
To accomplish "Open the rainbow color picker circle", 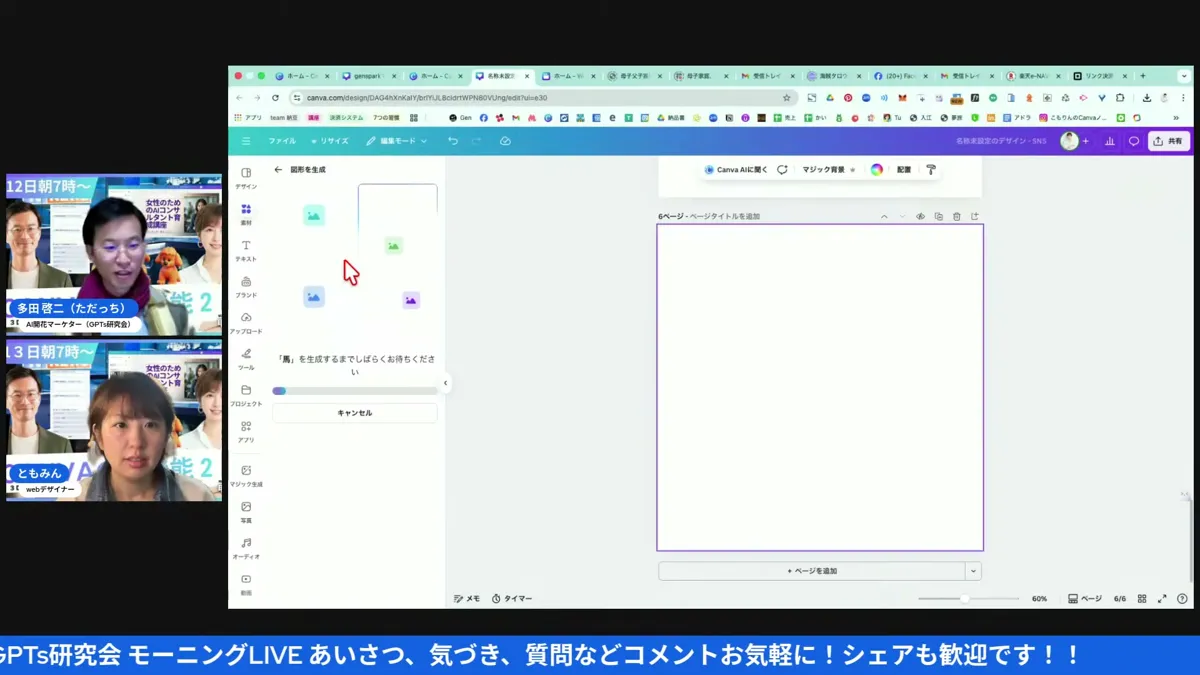I will pyautogui.click(x=877, y=170).
